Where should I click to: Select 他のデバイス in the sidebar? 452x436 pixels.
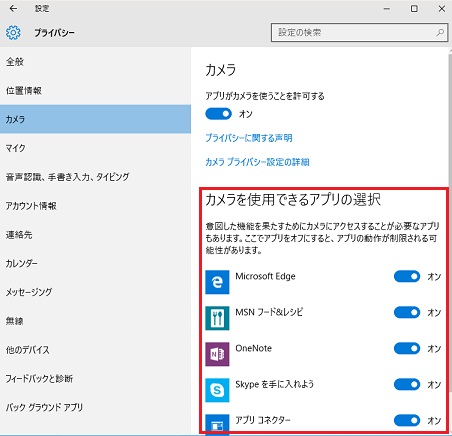95,350
